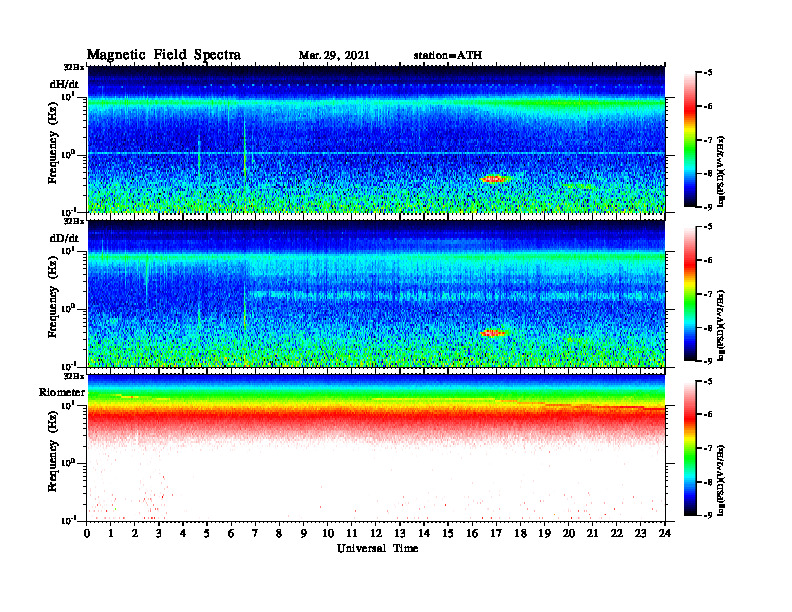The image size is (792, 612).
Task: Click the red burst in dH/dt spectrogram
Action: (493, 179)
